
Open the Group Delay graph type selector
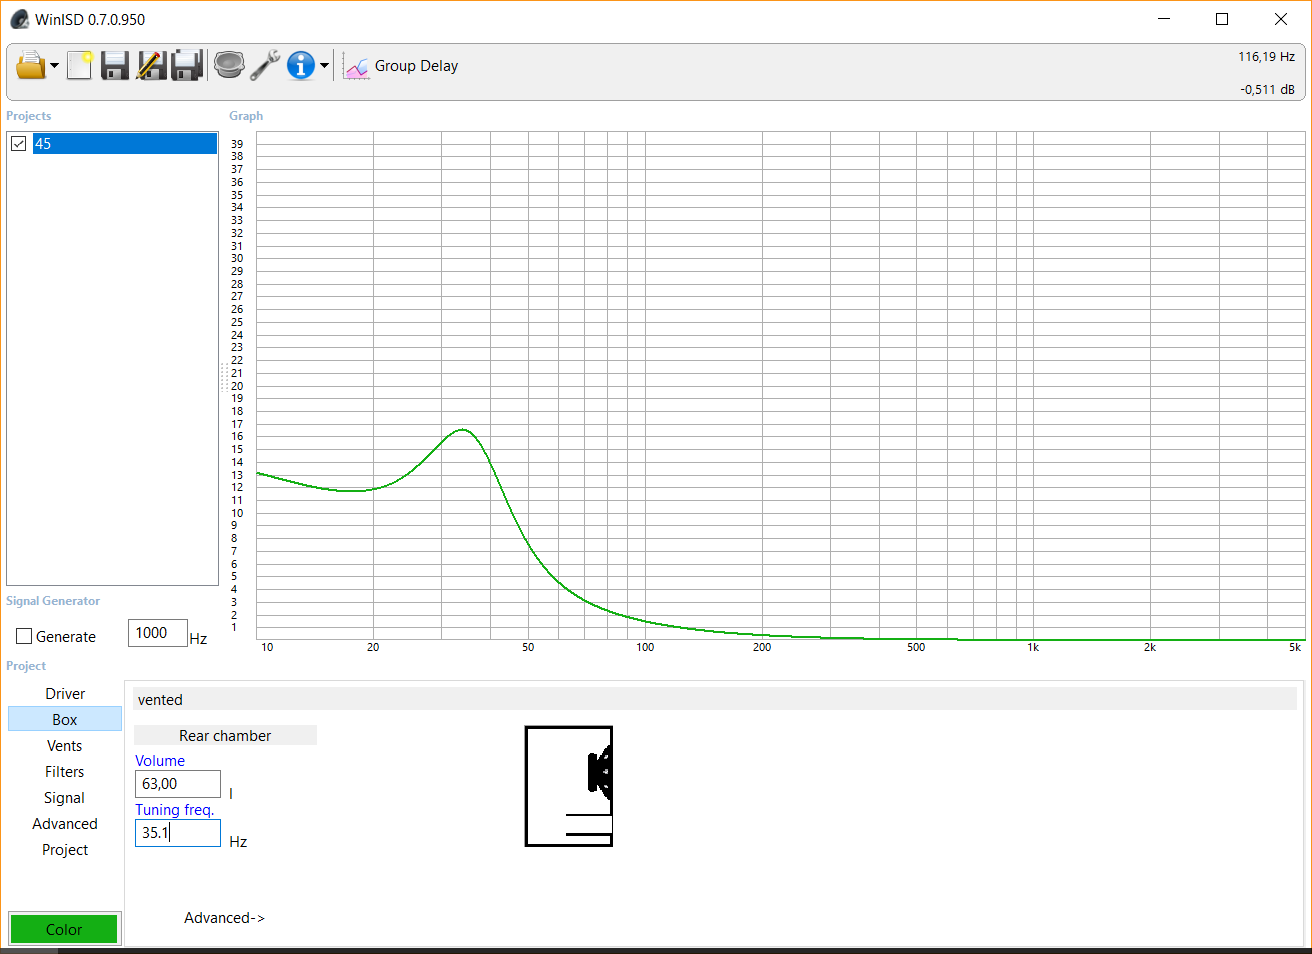pyautogui.click(x=416, y=66)
